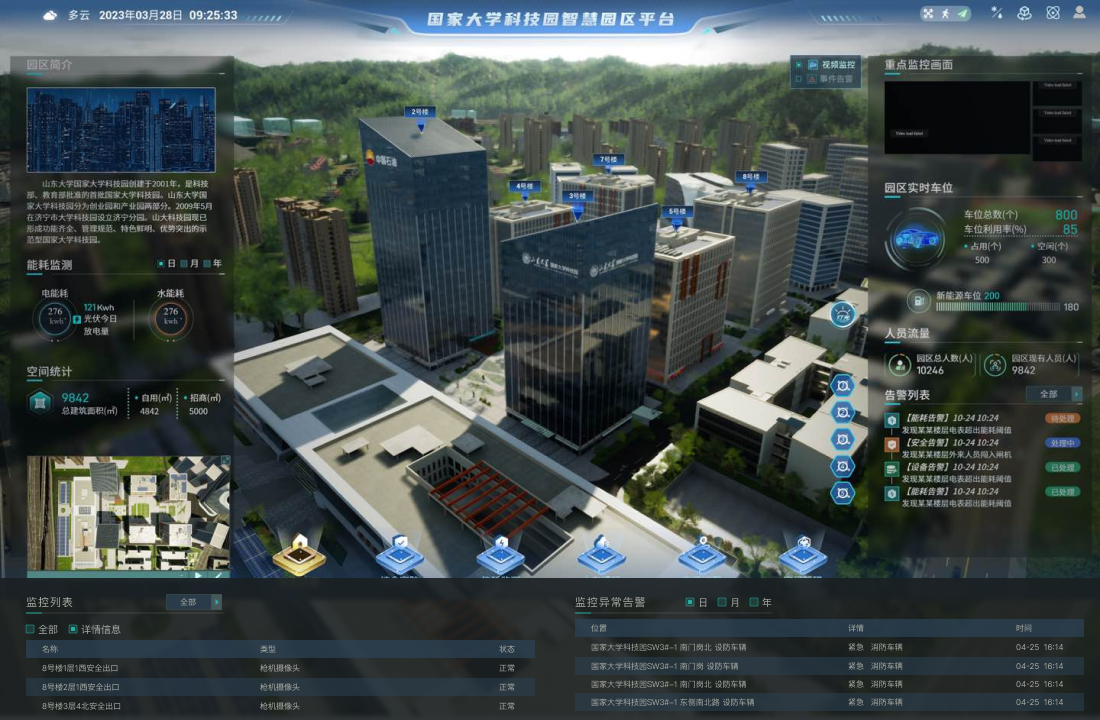1100x720 pixels.
Task: Switch to walking roam mode icon
Action: tap(946, 14)
